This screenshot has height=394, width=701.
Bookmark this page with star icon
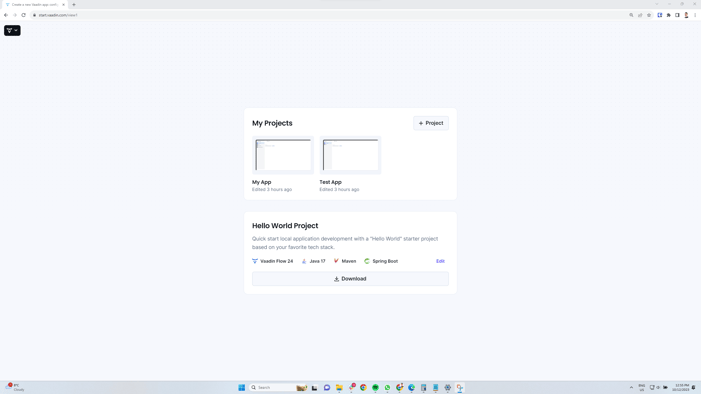tap(649, 15)
